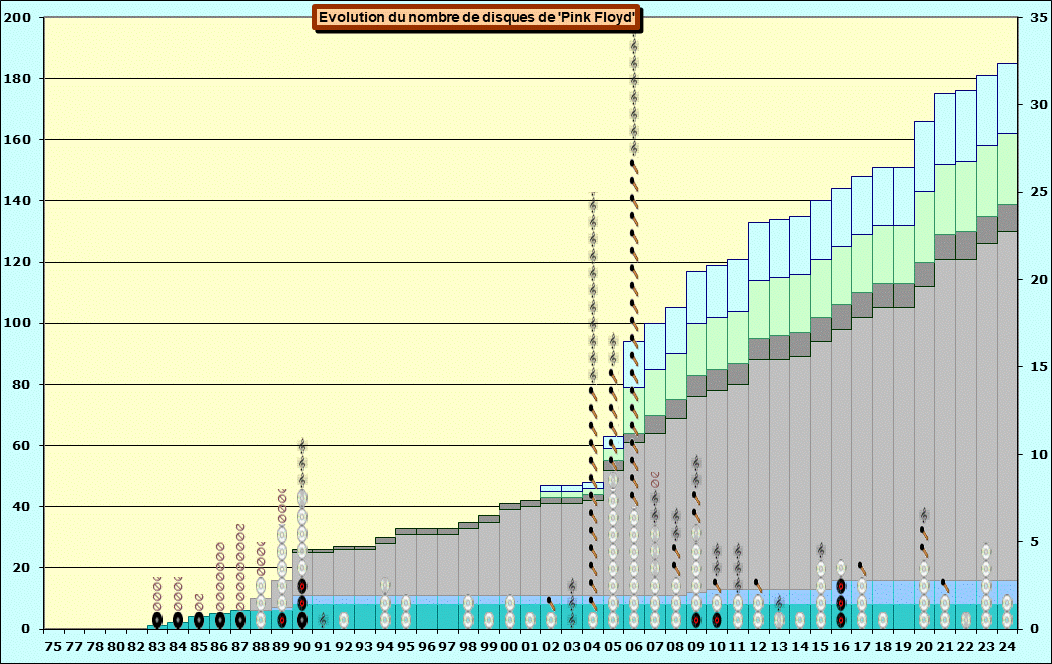
Task: Click the year label '04' on the x-axis
Action: 592,647
